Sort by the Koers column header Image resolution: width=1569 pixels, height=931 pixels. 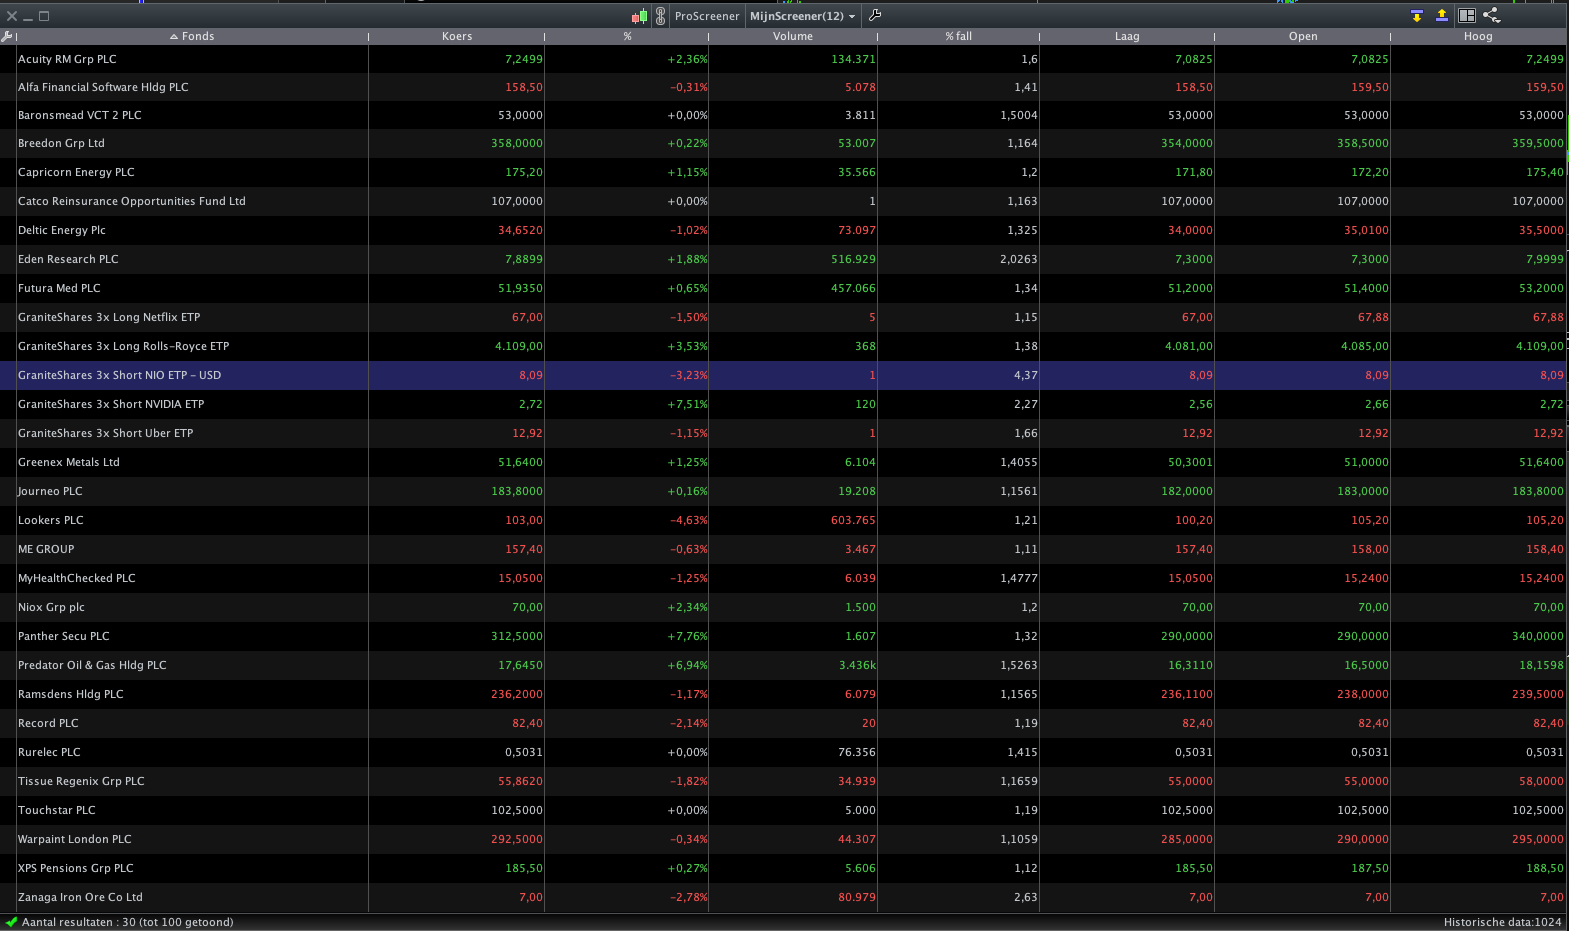click(457, 36)
